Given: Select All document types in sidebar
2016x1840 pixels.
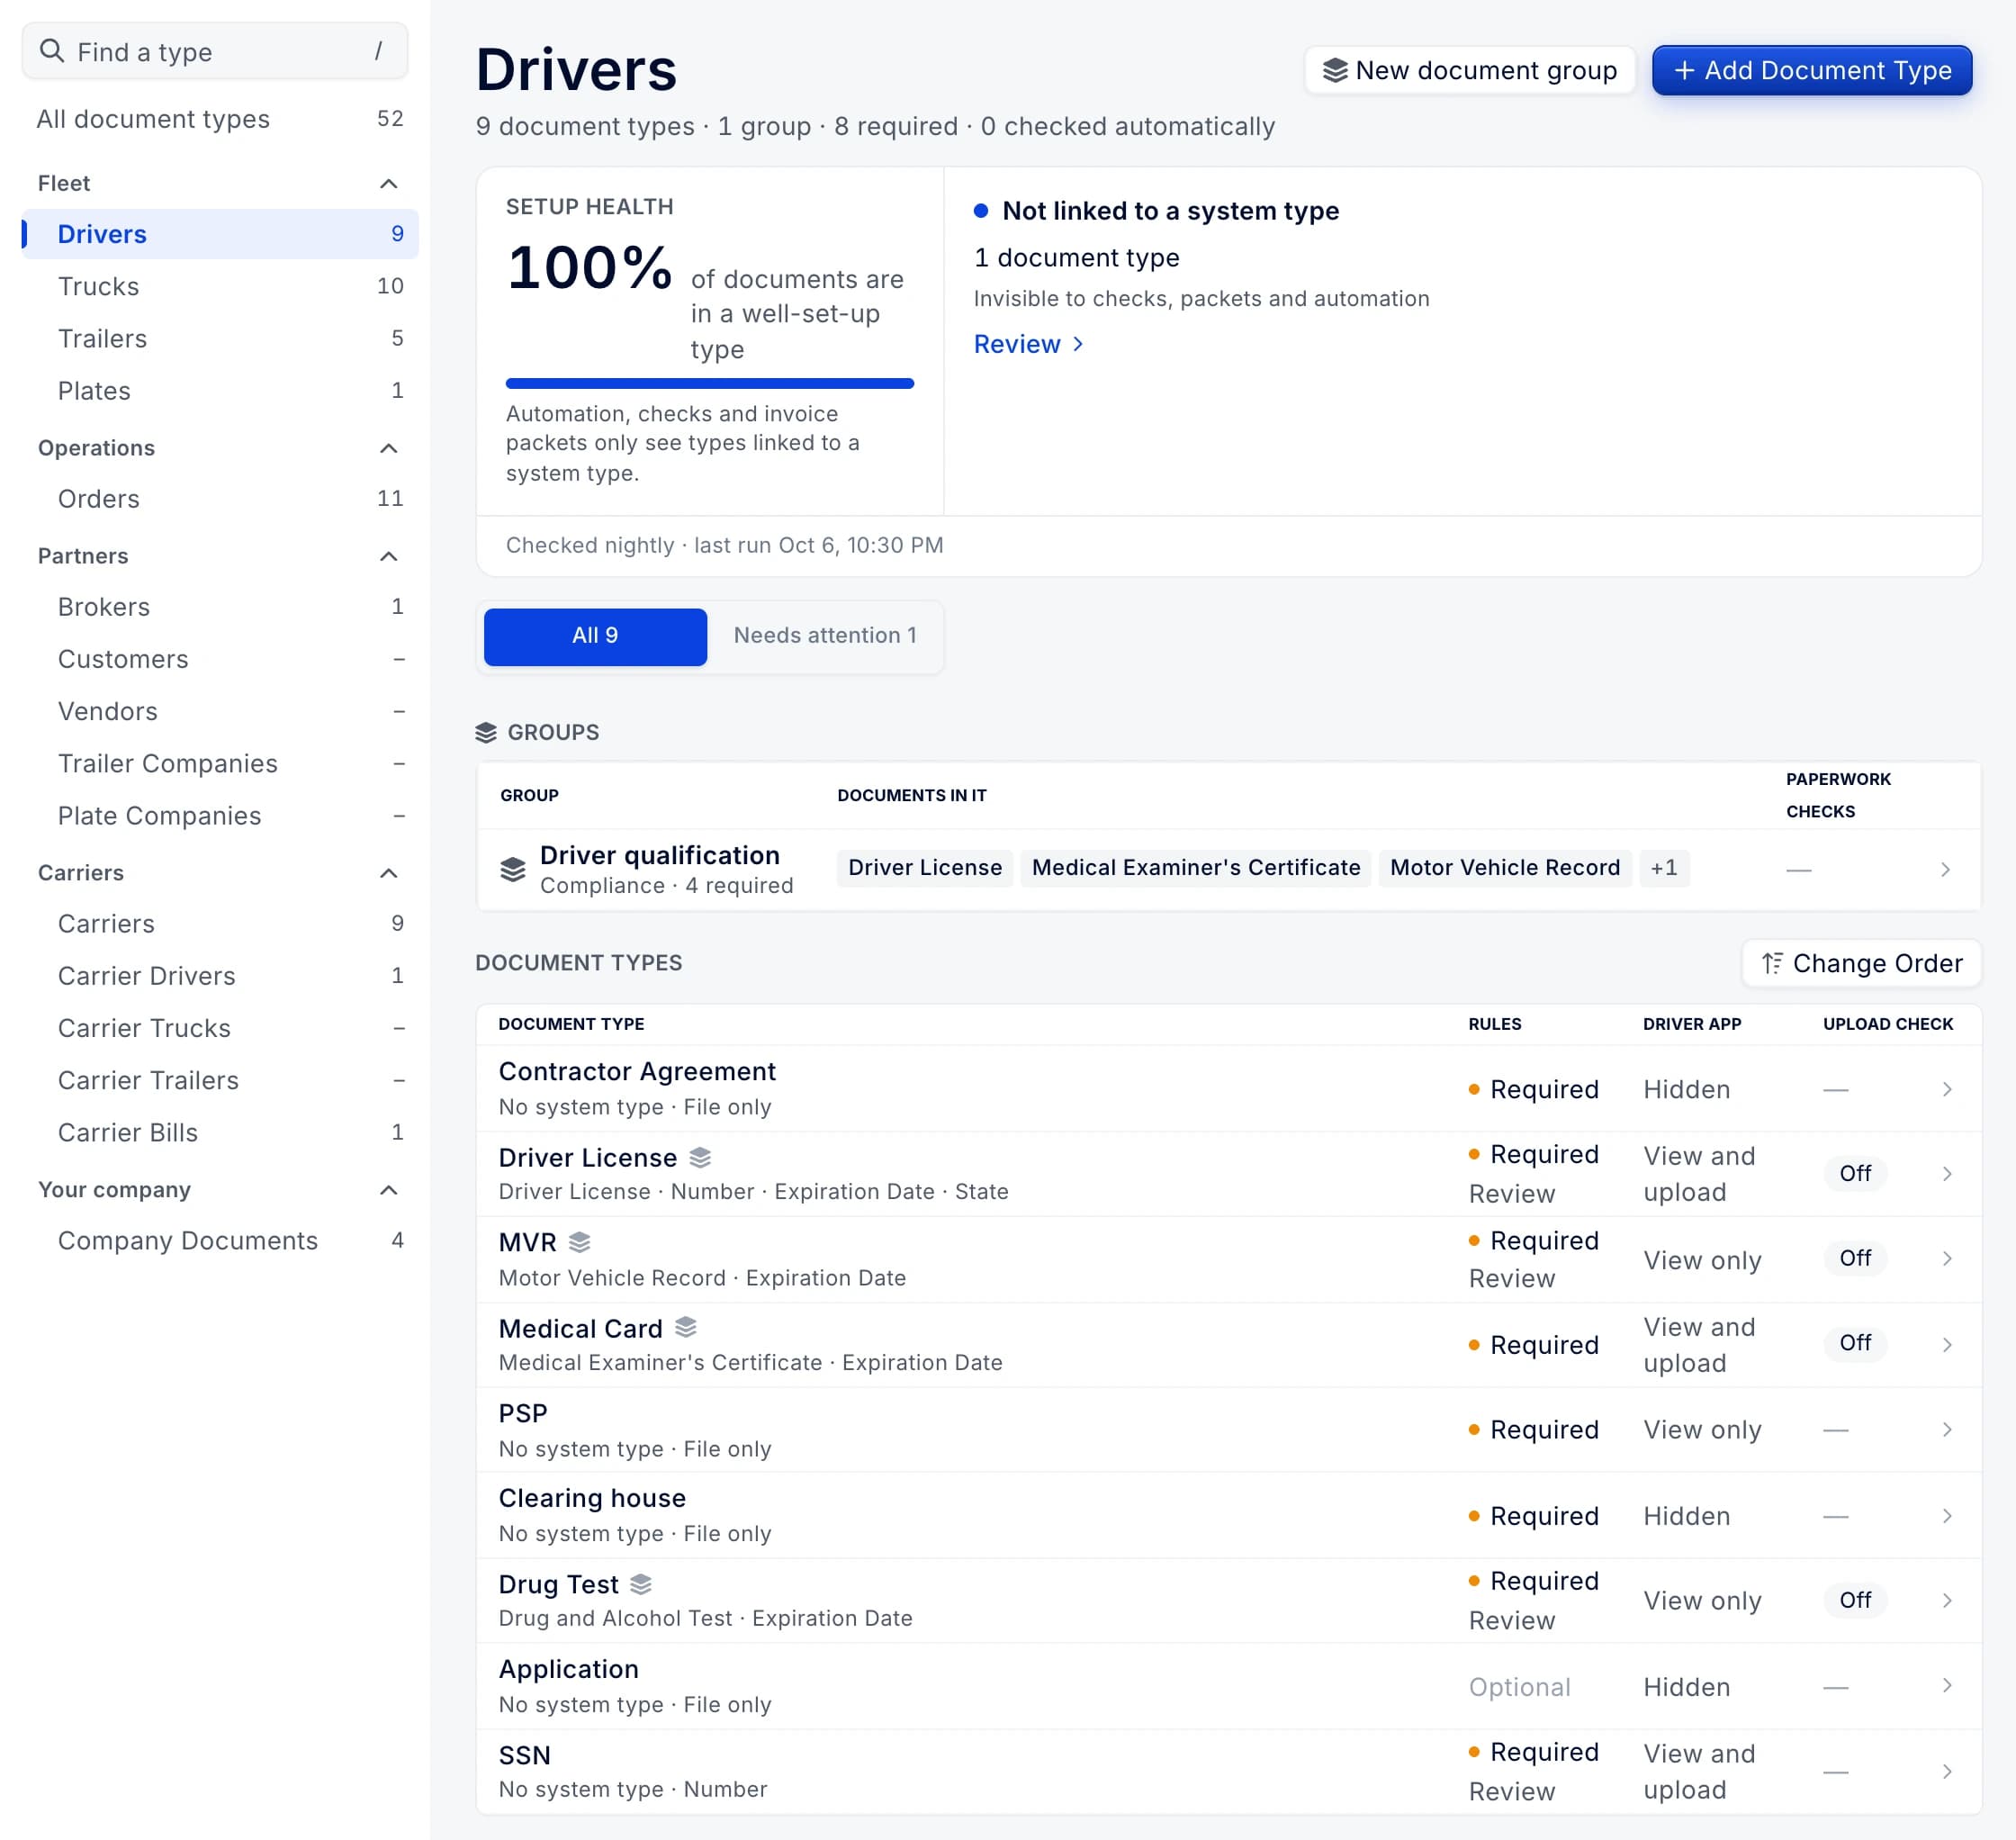Looking at the screenshot, I should point(220,119).
